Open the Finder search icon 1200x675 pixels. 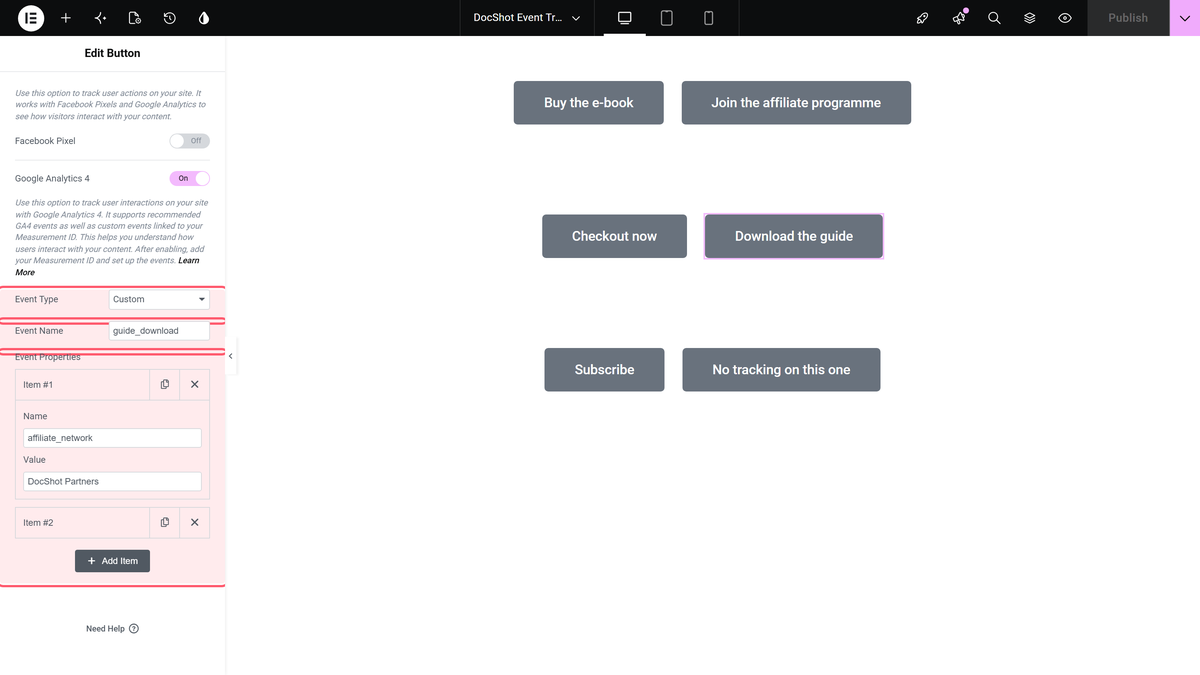point(994,18)
